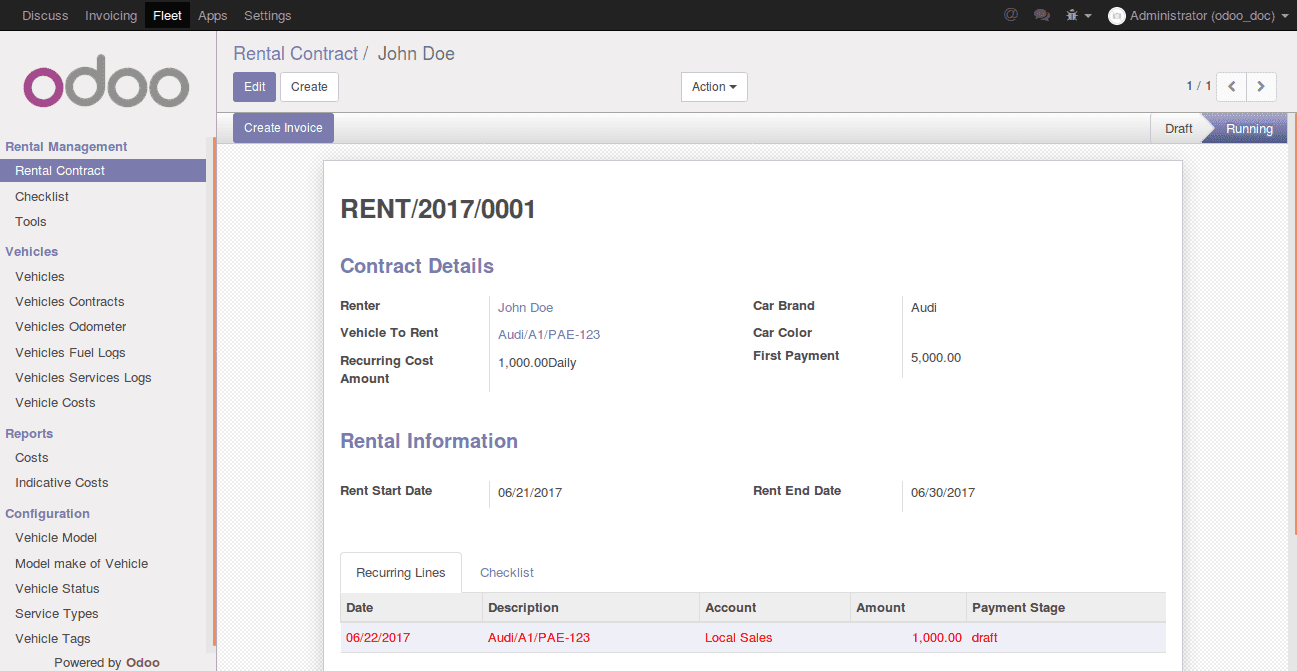Open Apps menu
Screen dimensions: 1297x671
click(213, 15)
